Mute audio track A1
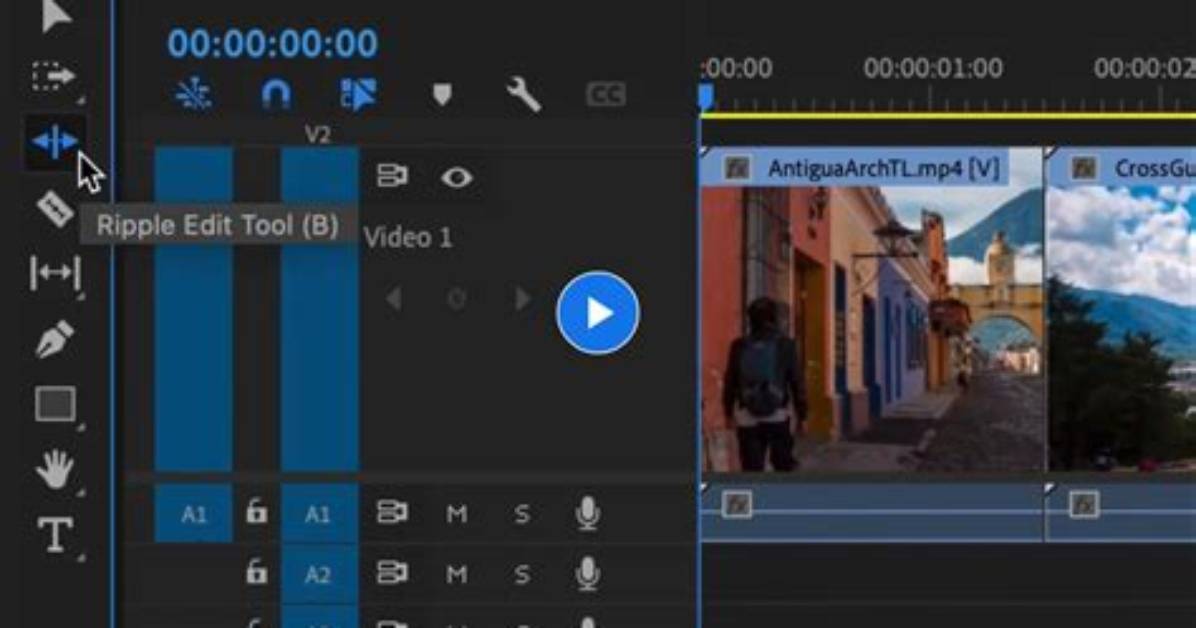The height and width of the screenshot is (628, 1196). [457, 514]
